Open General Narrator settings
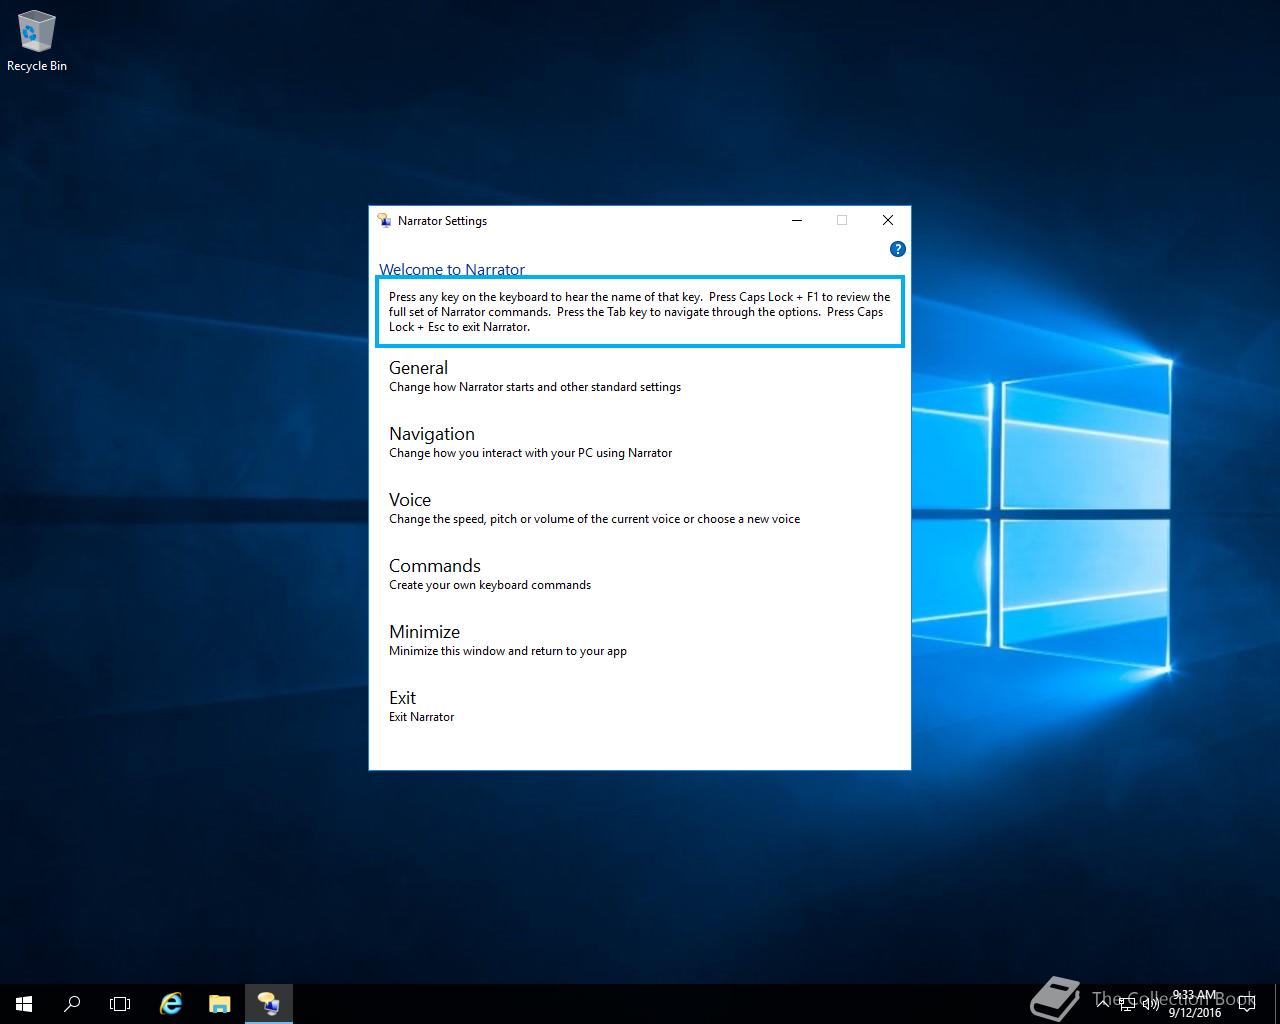Screen dimensions: 1280x1024 [534, 376]
